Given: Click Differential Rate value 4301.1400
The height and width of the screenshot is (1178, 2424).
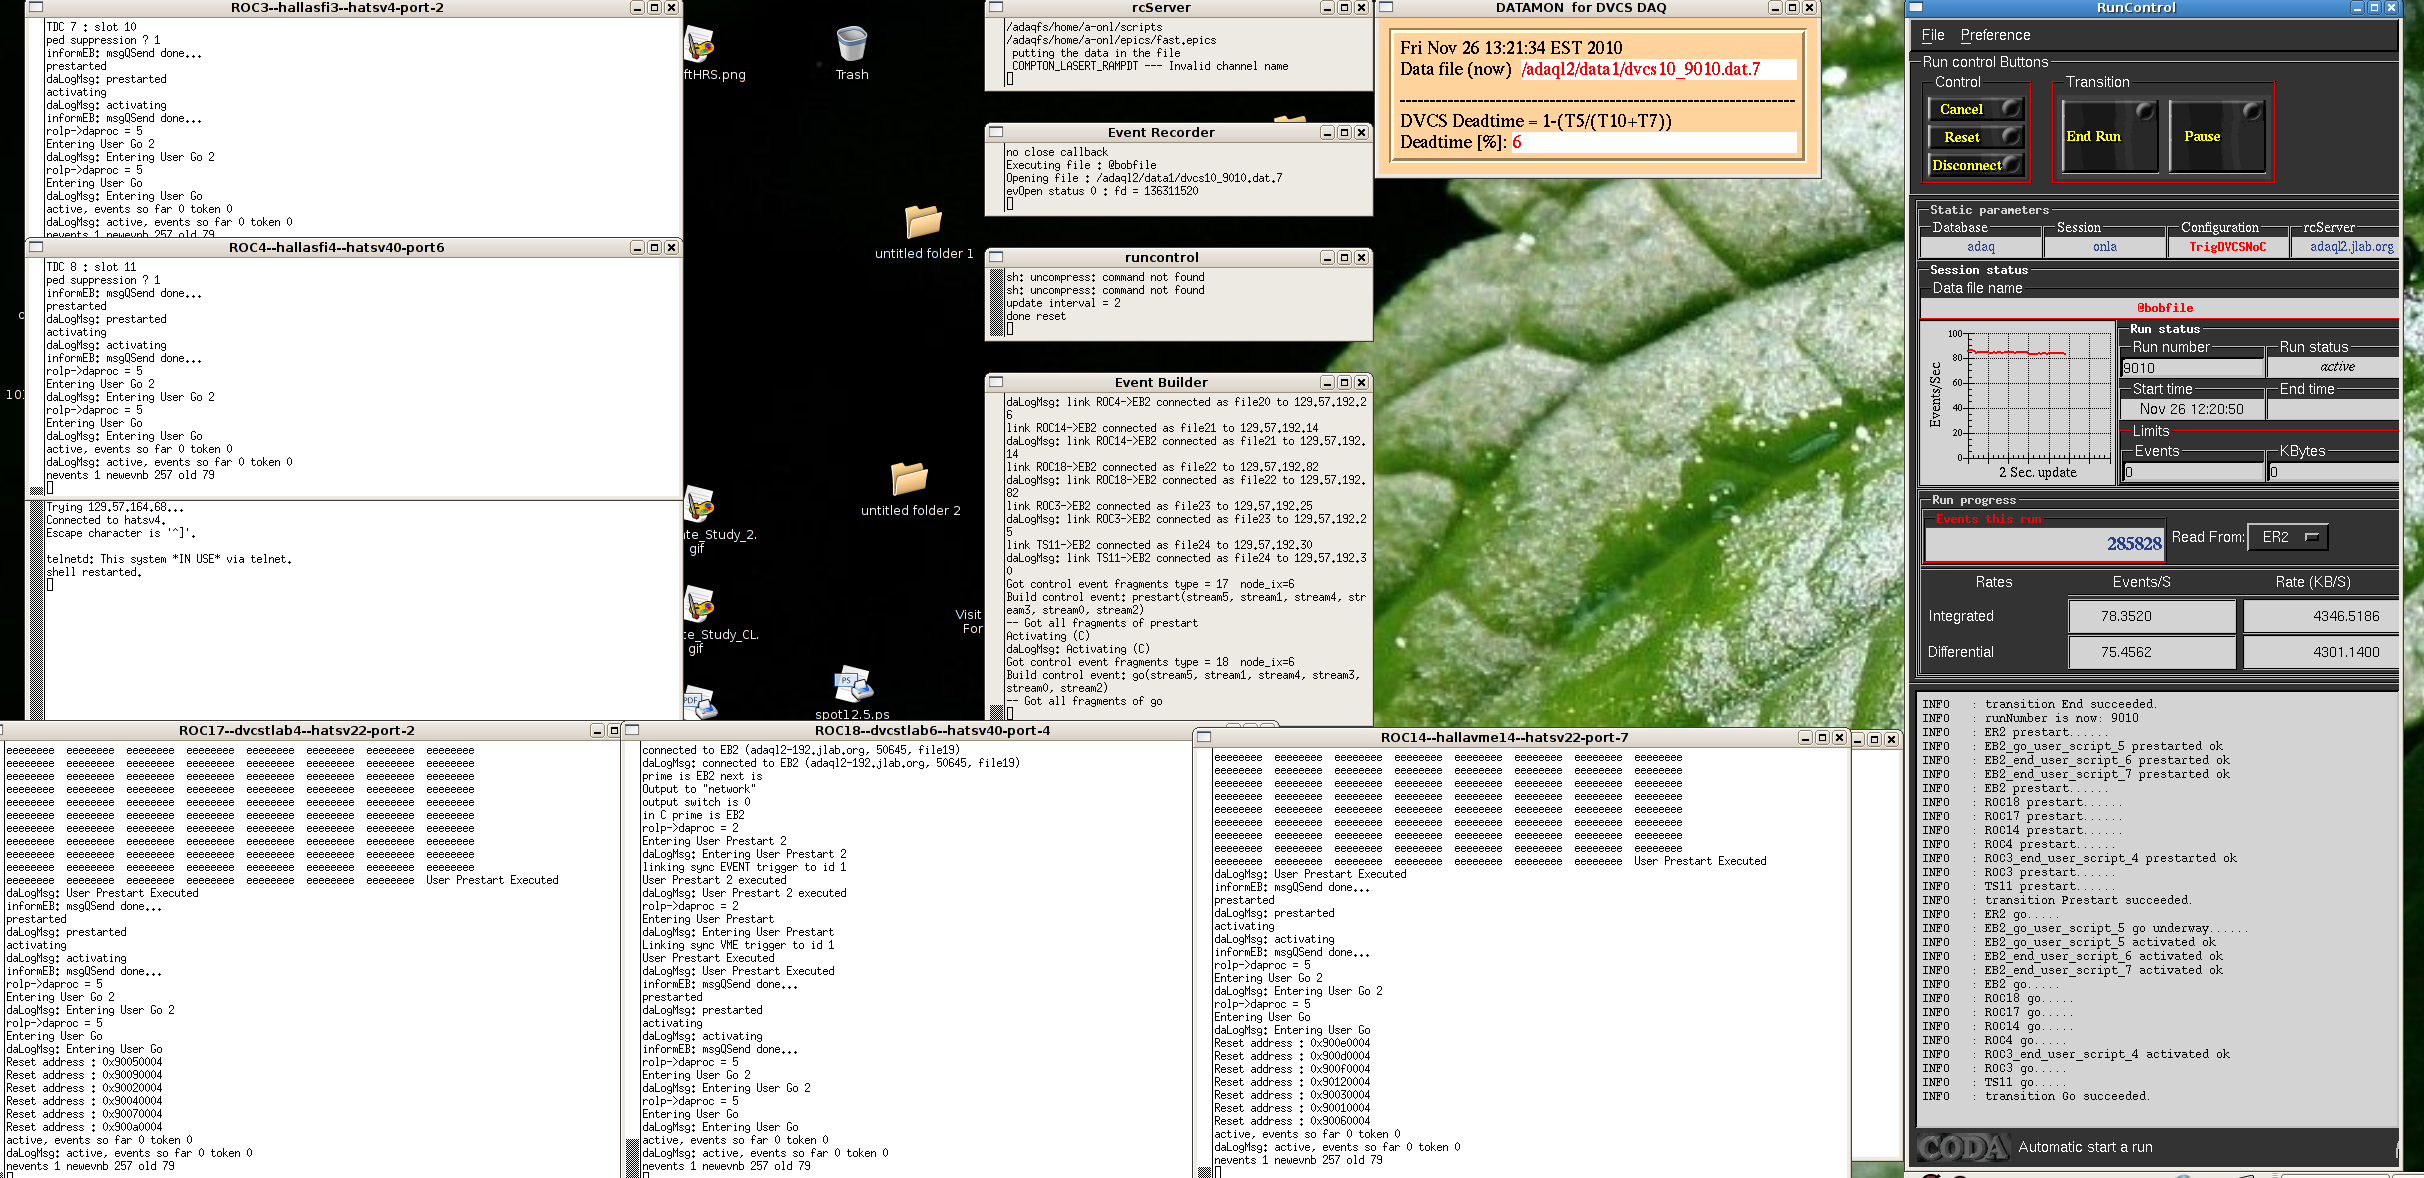Looking at the screenshot, I should [2321, 652].
